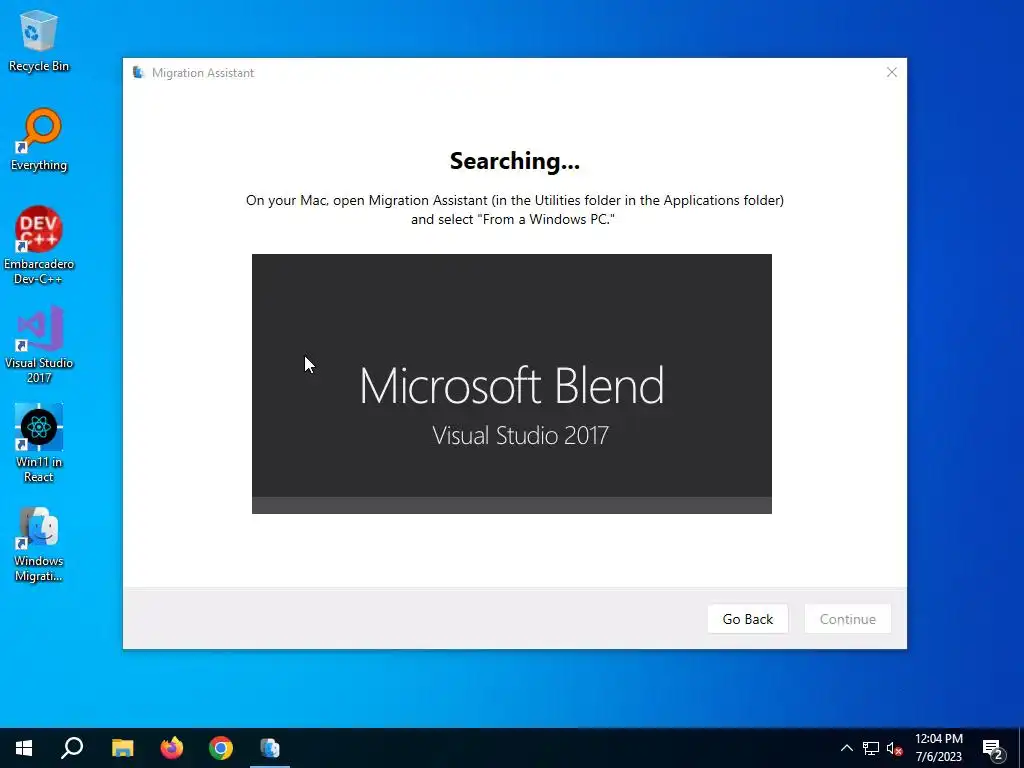Image resolution: width=1024 pixels, height=768 pixels.
Task: Click the Migration Assistant title bar icon
Action: (x=138, y=72)
